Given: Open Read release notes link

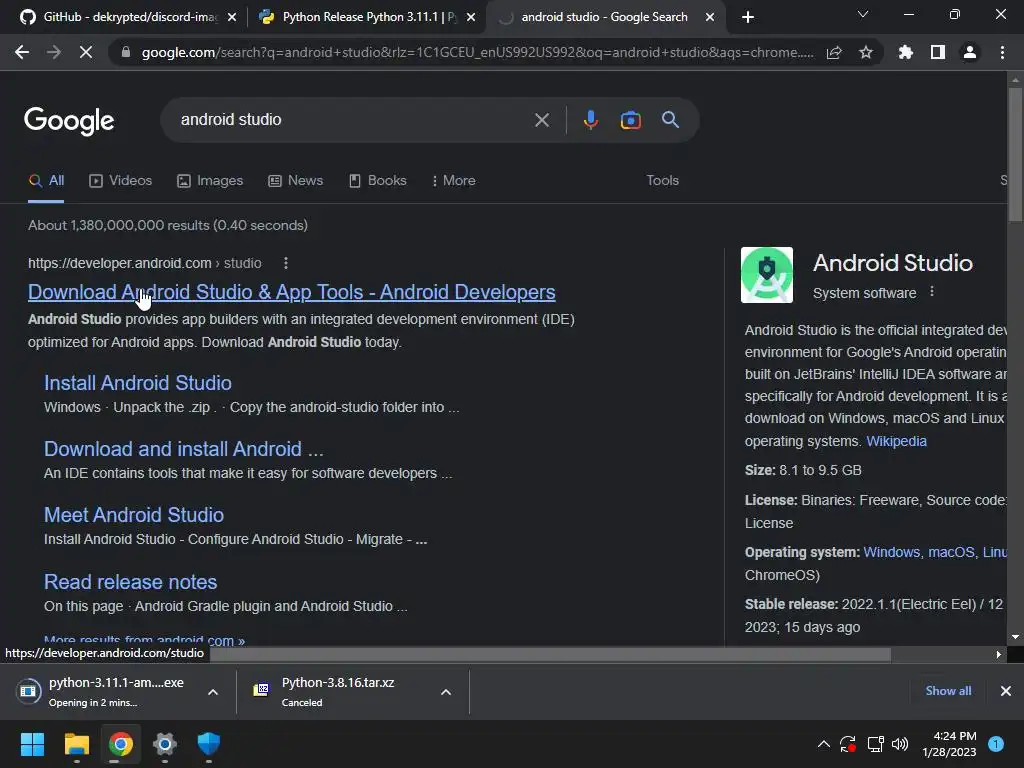Looking at the screenshot, I should [x=131, y=582].
